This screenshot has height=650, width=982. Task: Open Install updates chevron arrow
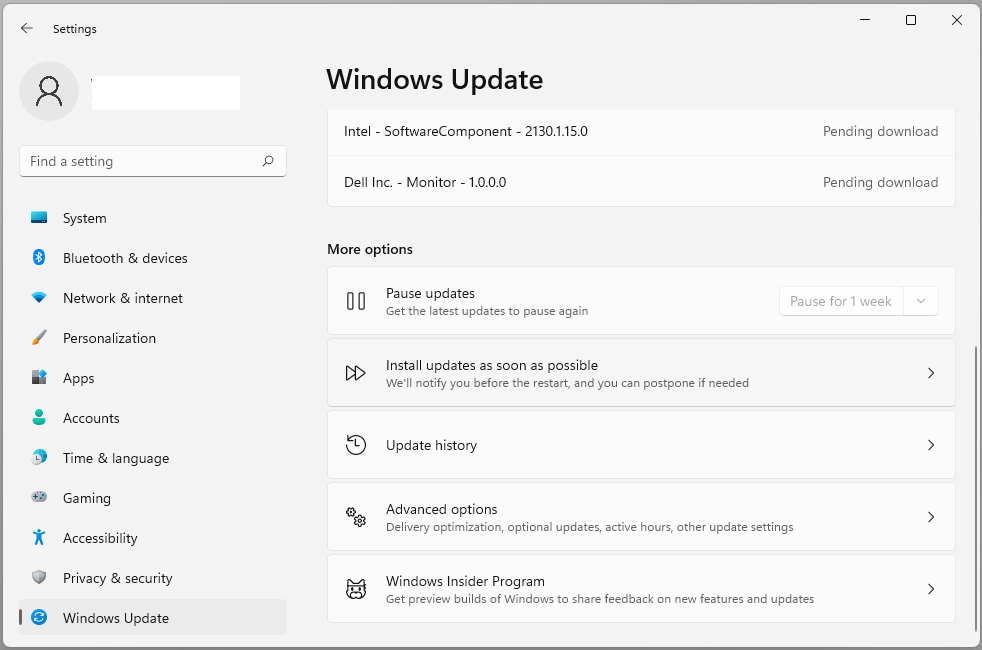[x=931, y=373]
